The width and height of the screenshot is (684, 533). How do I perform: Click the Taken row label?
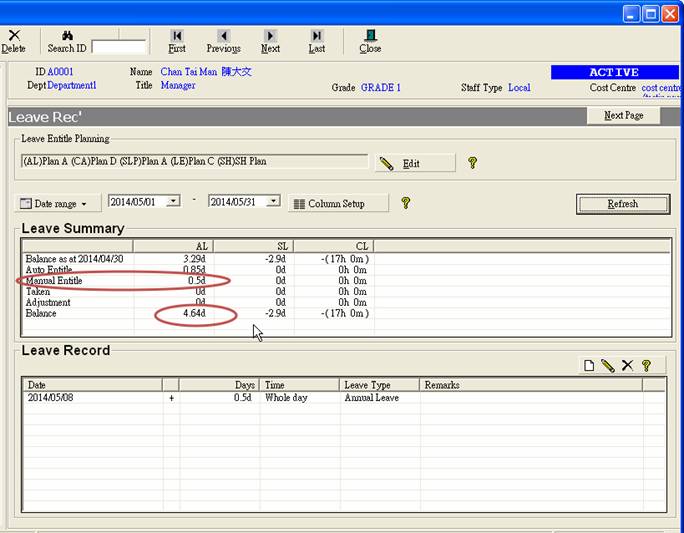(x=38, y=291)
